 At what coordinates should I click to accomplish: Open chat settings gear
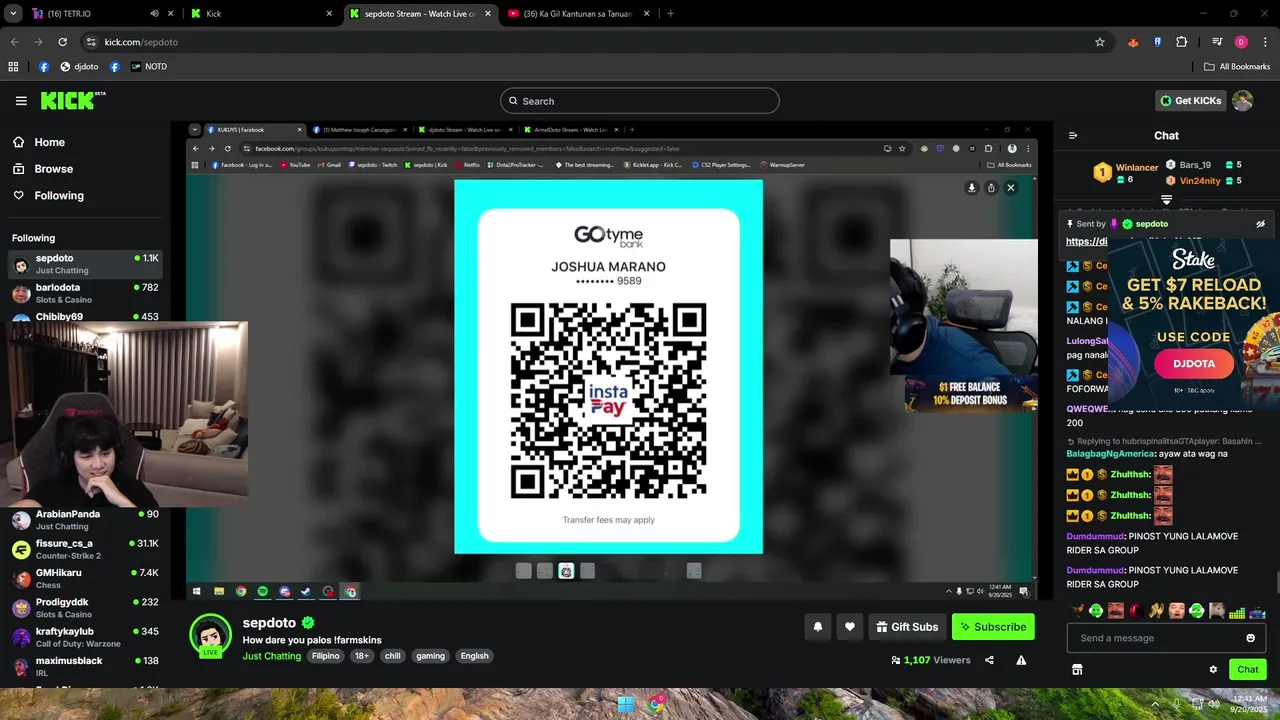pyautogui.click(x=1213, y=669)
